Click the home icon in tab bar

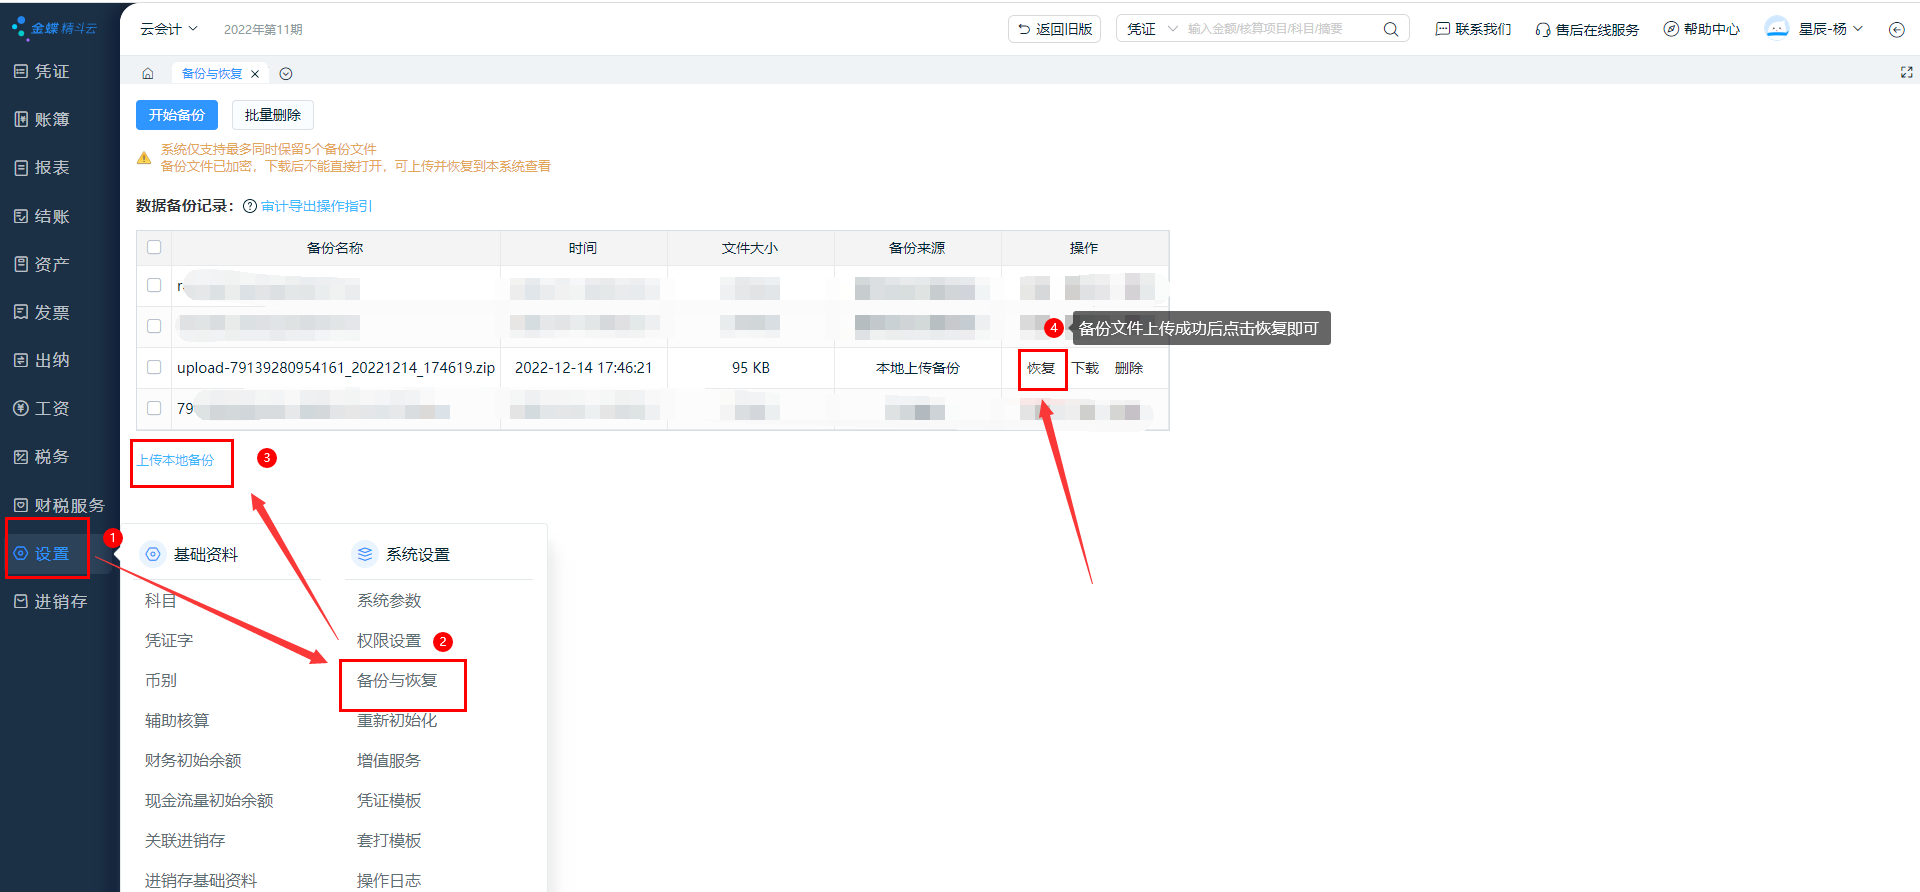[148, 74]
